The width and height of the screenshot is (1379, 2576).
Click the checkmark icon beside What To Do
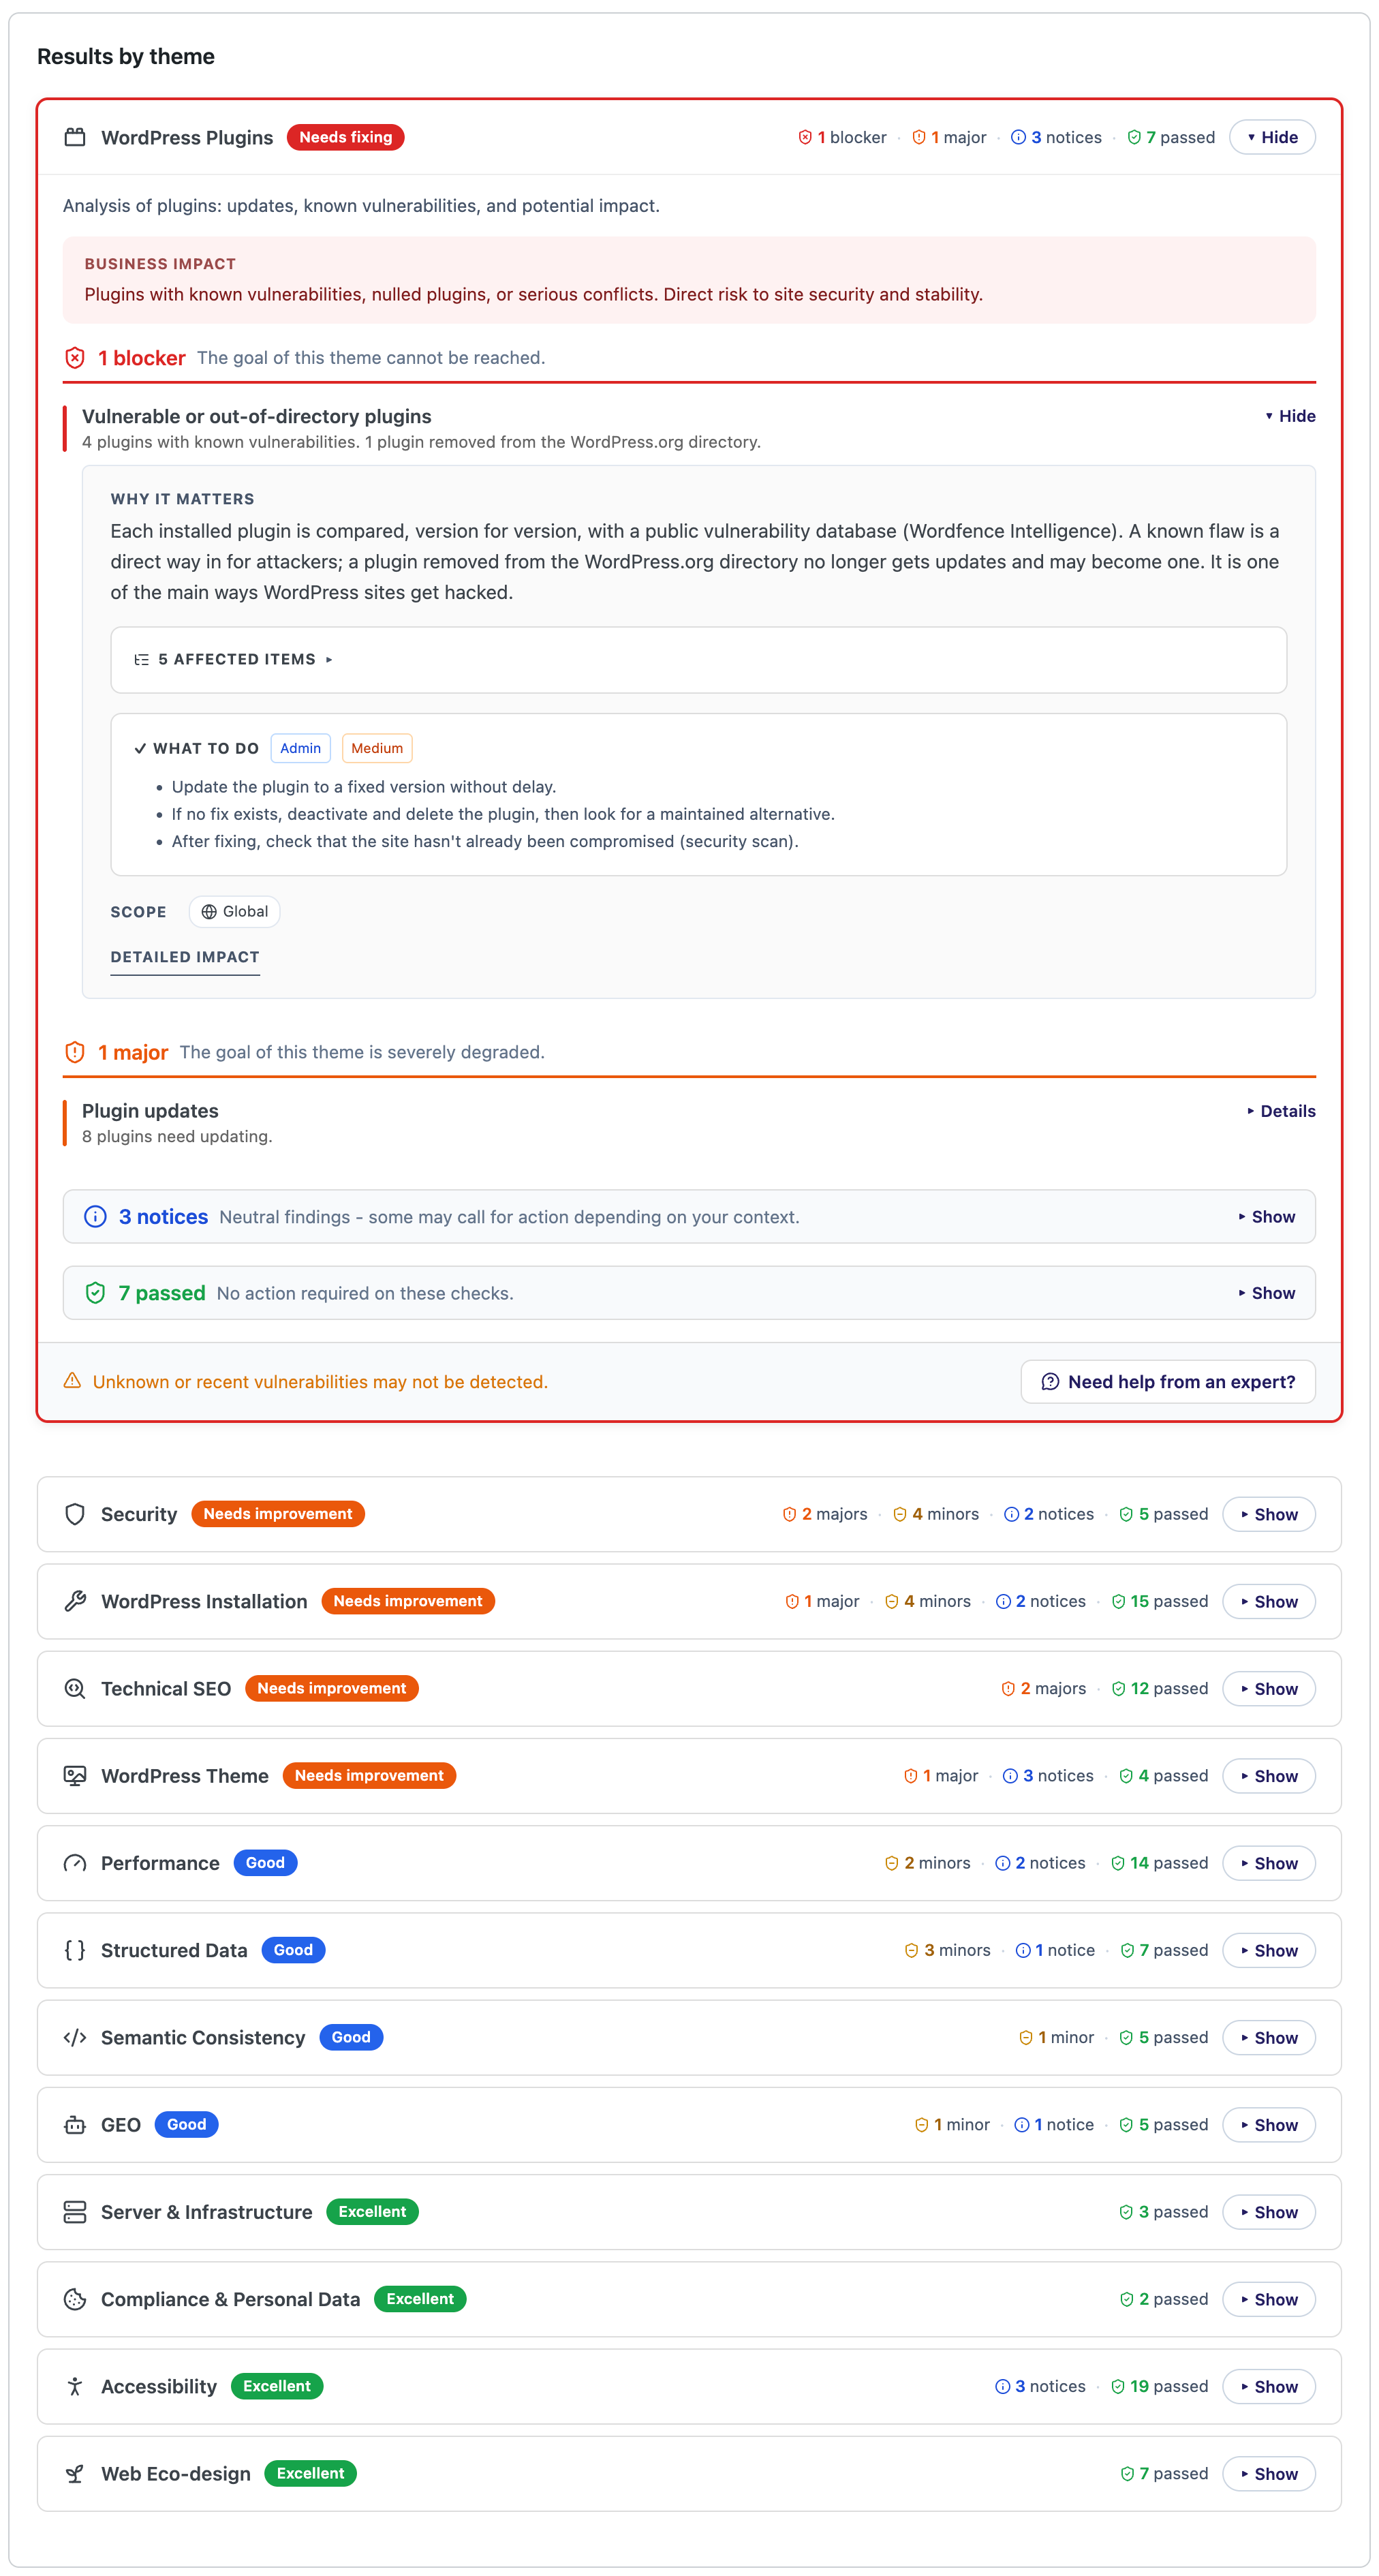[x=140, y=748]
